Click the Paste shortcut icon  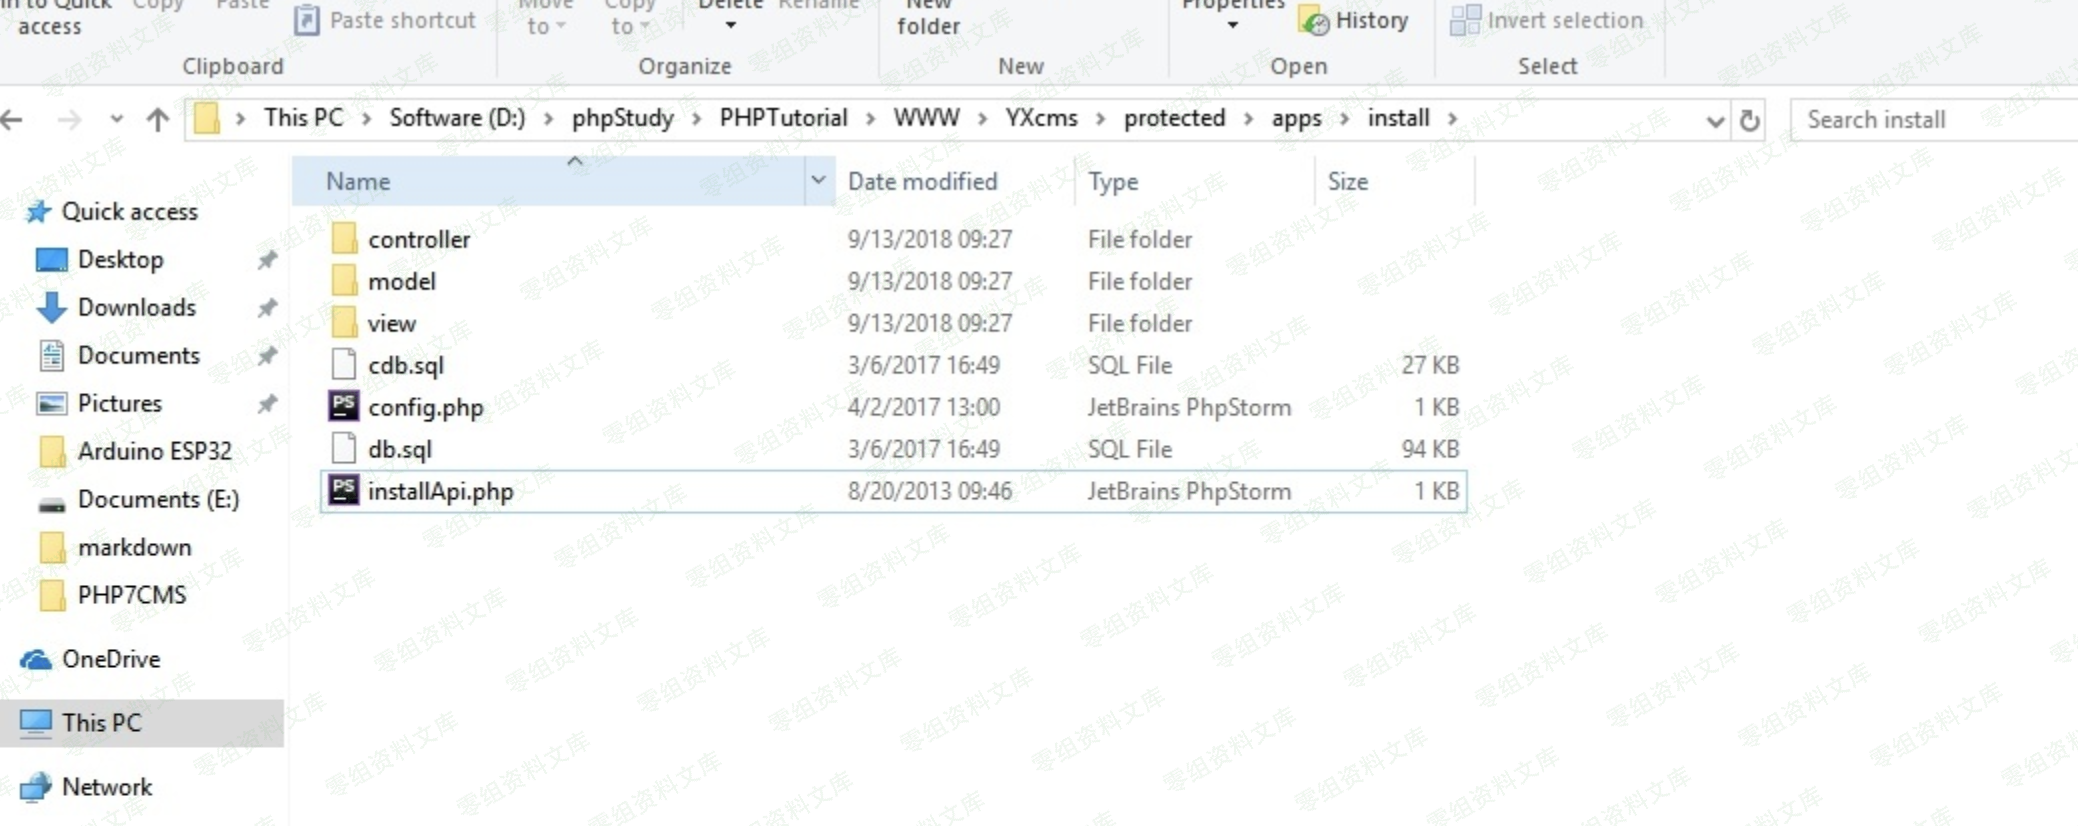[x=307, y=20]
